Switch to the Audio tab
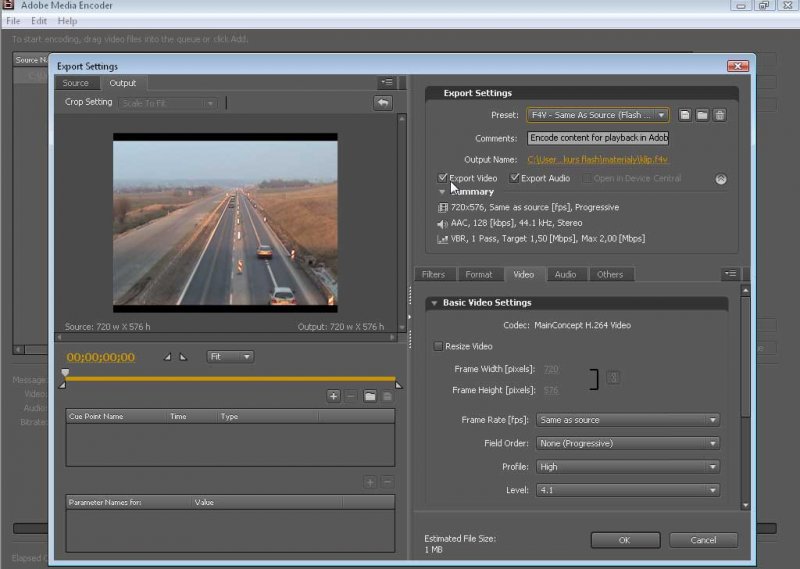 tap(565, 274)
